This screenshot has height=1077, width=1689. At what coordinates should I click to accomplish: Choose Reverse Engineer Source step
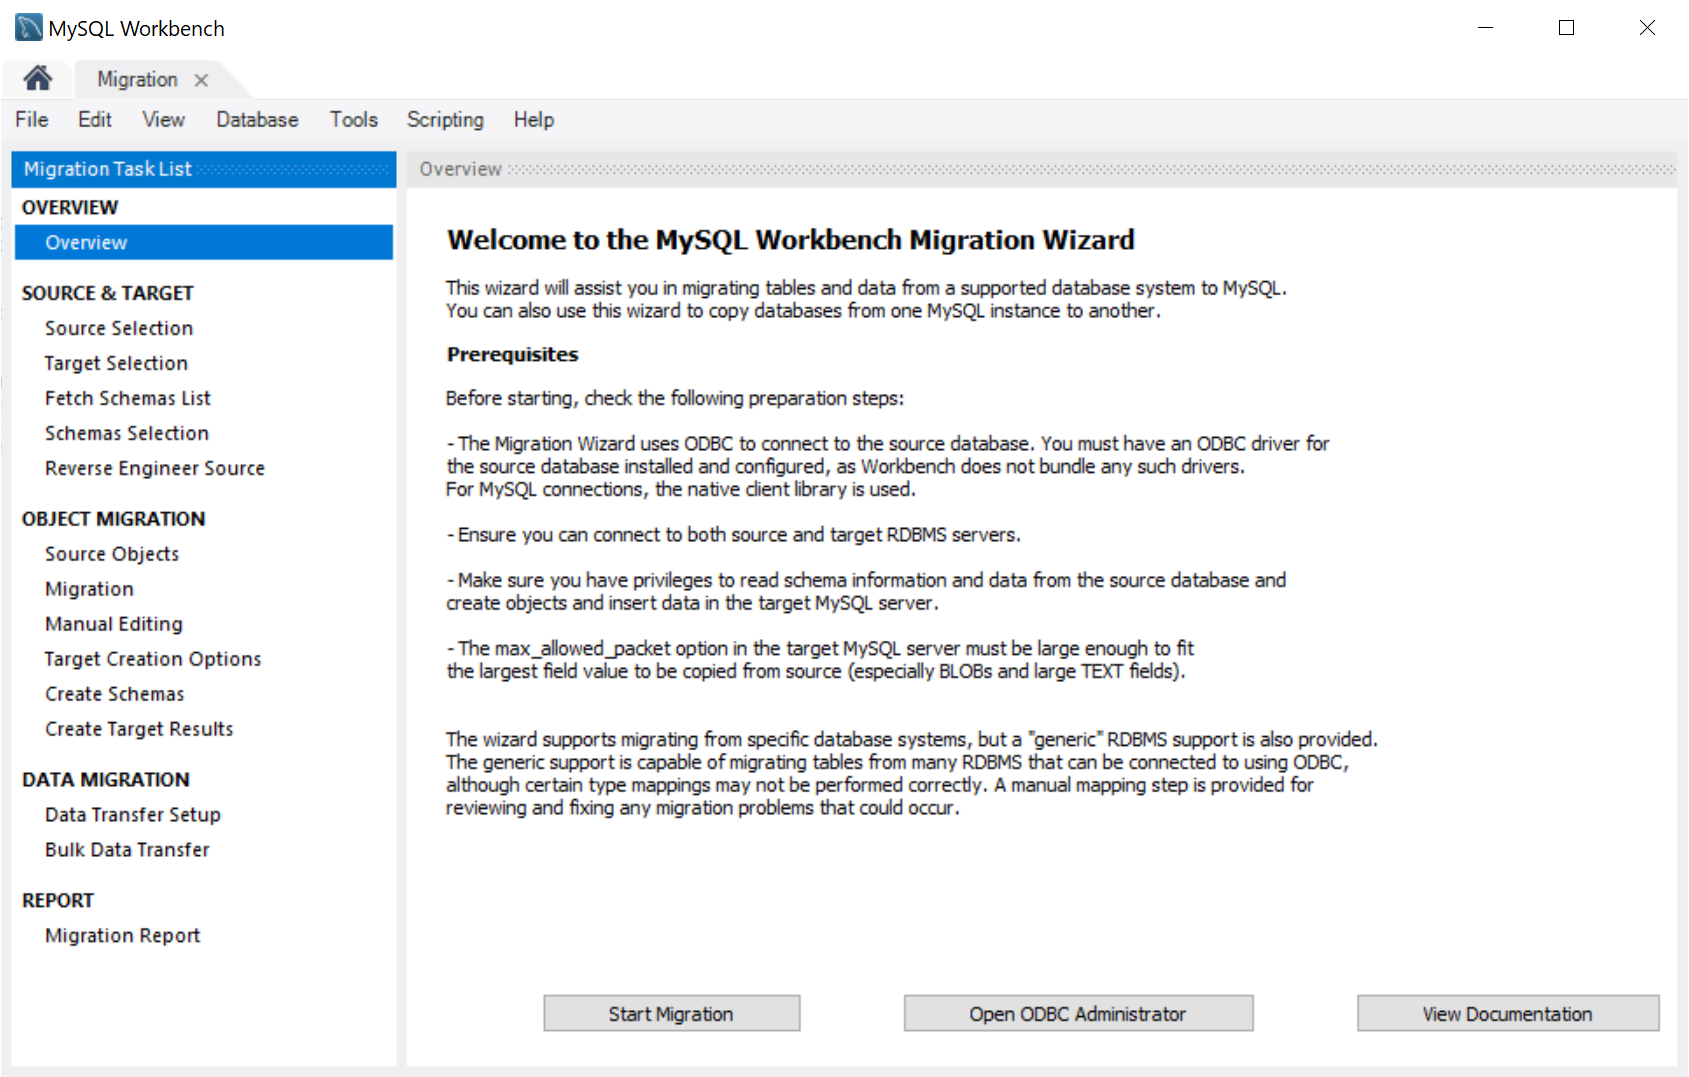[155, 468]
